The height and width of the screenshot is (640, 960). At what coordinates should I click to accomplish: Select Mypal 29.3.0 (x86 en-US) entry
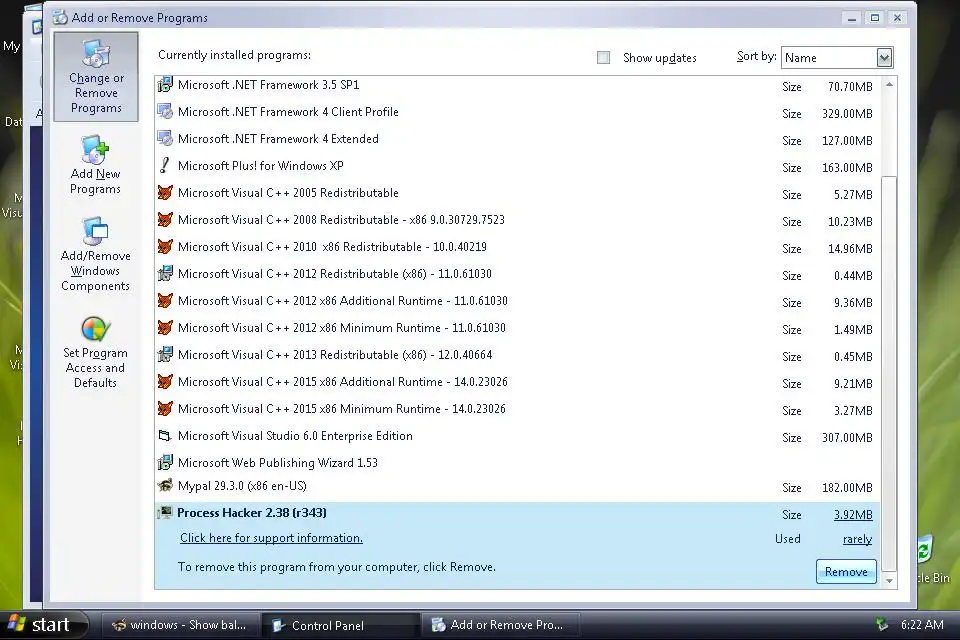(518, 487)
